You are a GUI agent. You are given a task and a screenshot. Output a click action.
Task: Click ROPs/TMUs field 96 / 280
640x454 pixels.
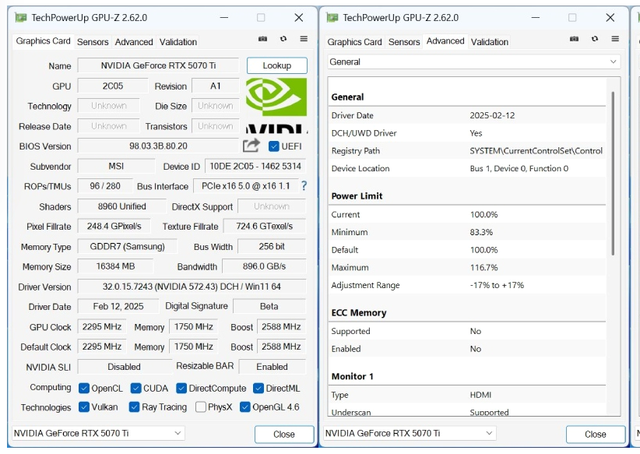click(x=105, y=186)
